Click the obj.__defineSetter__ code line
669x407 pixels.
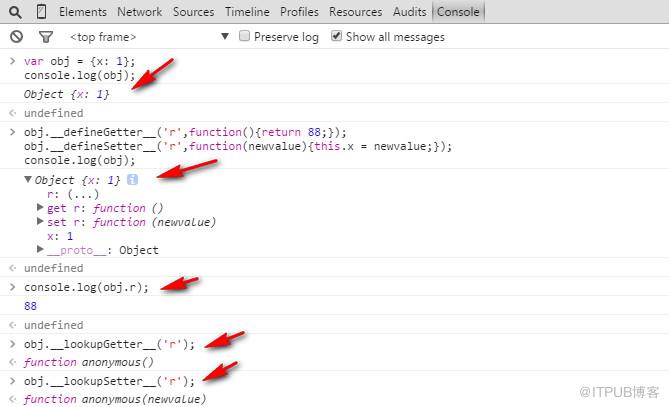pos(238,146)
